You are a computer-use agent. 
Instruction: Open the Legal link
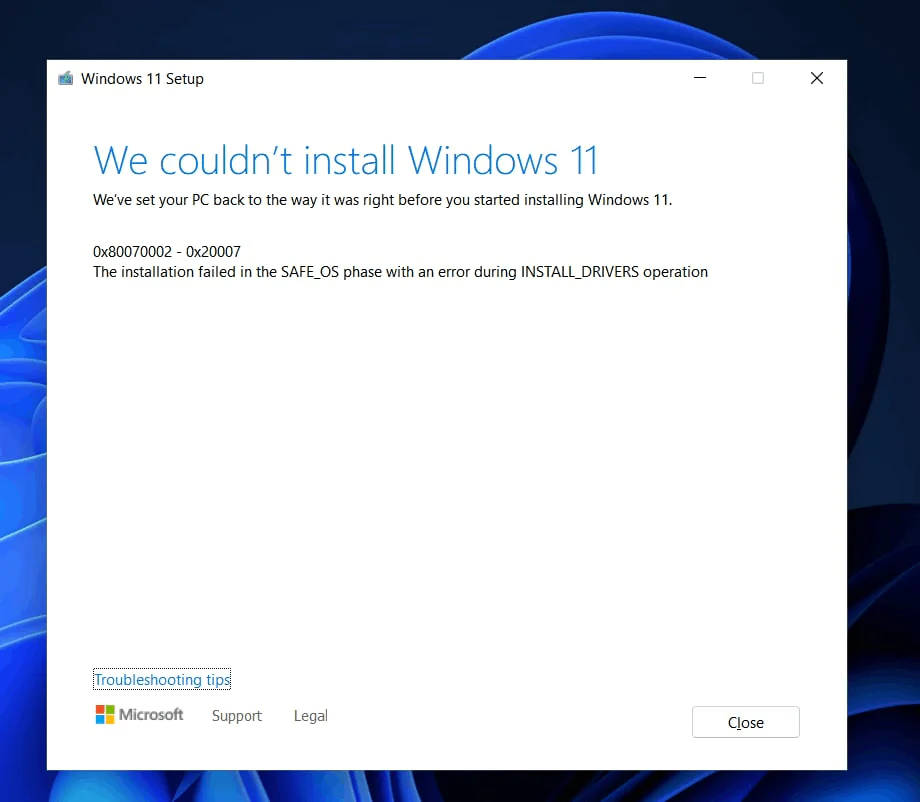310,716
